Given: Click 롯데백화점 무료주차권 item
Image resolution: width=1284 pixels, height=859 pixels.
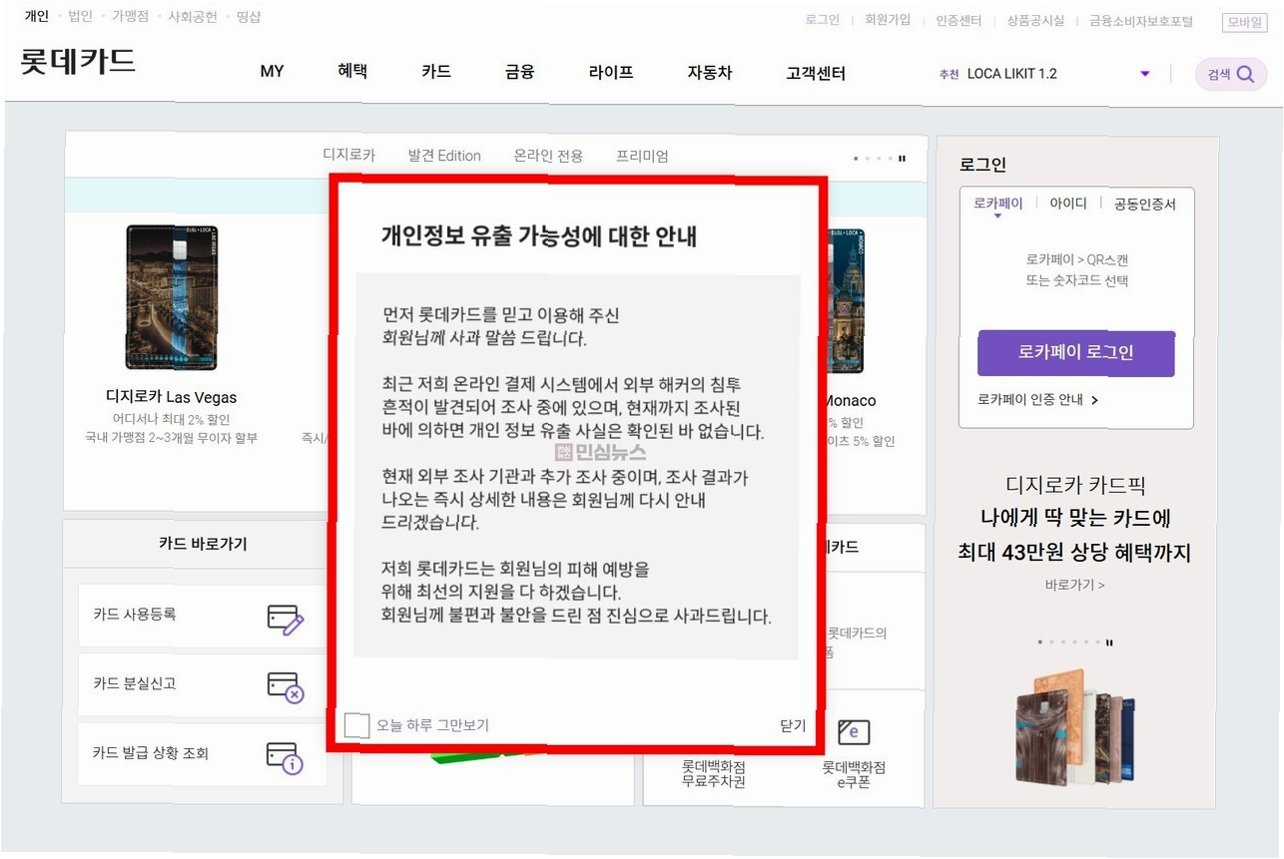Looking at the screenshot, I should coord(713,773).
